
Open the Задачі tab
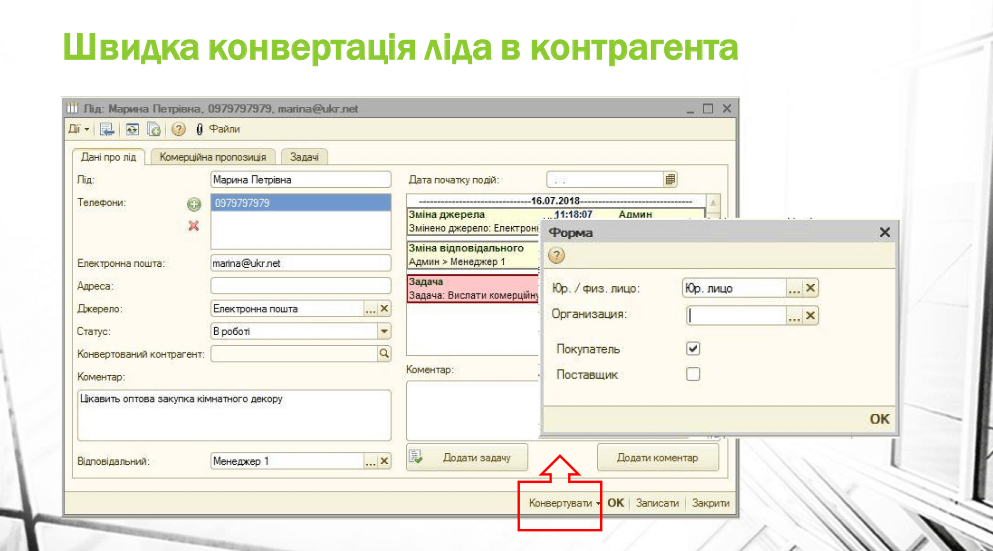coord(304,157)
